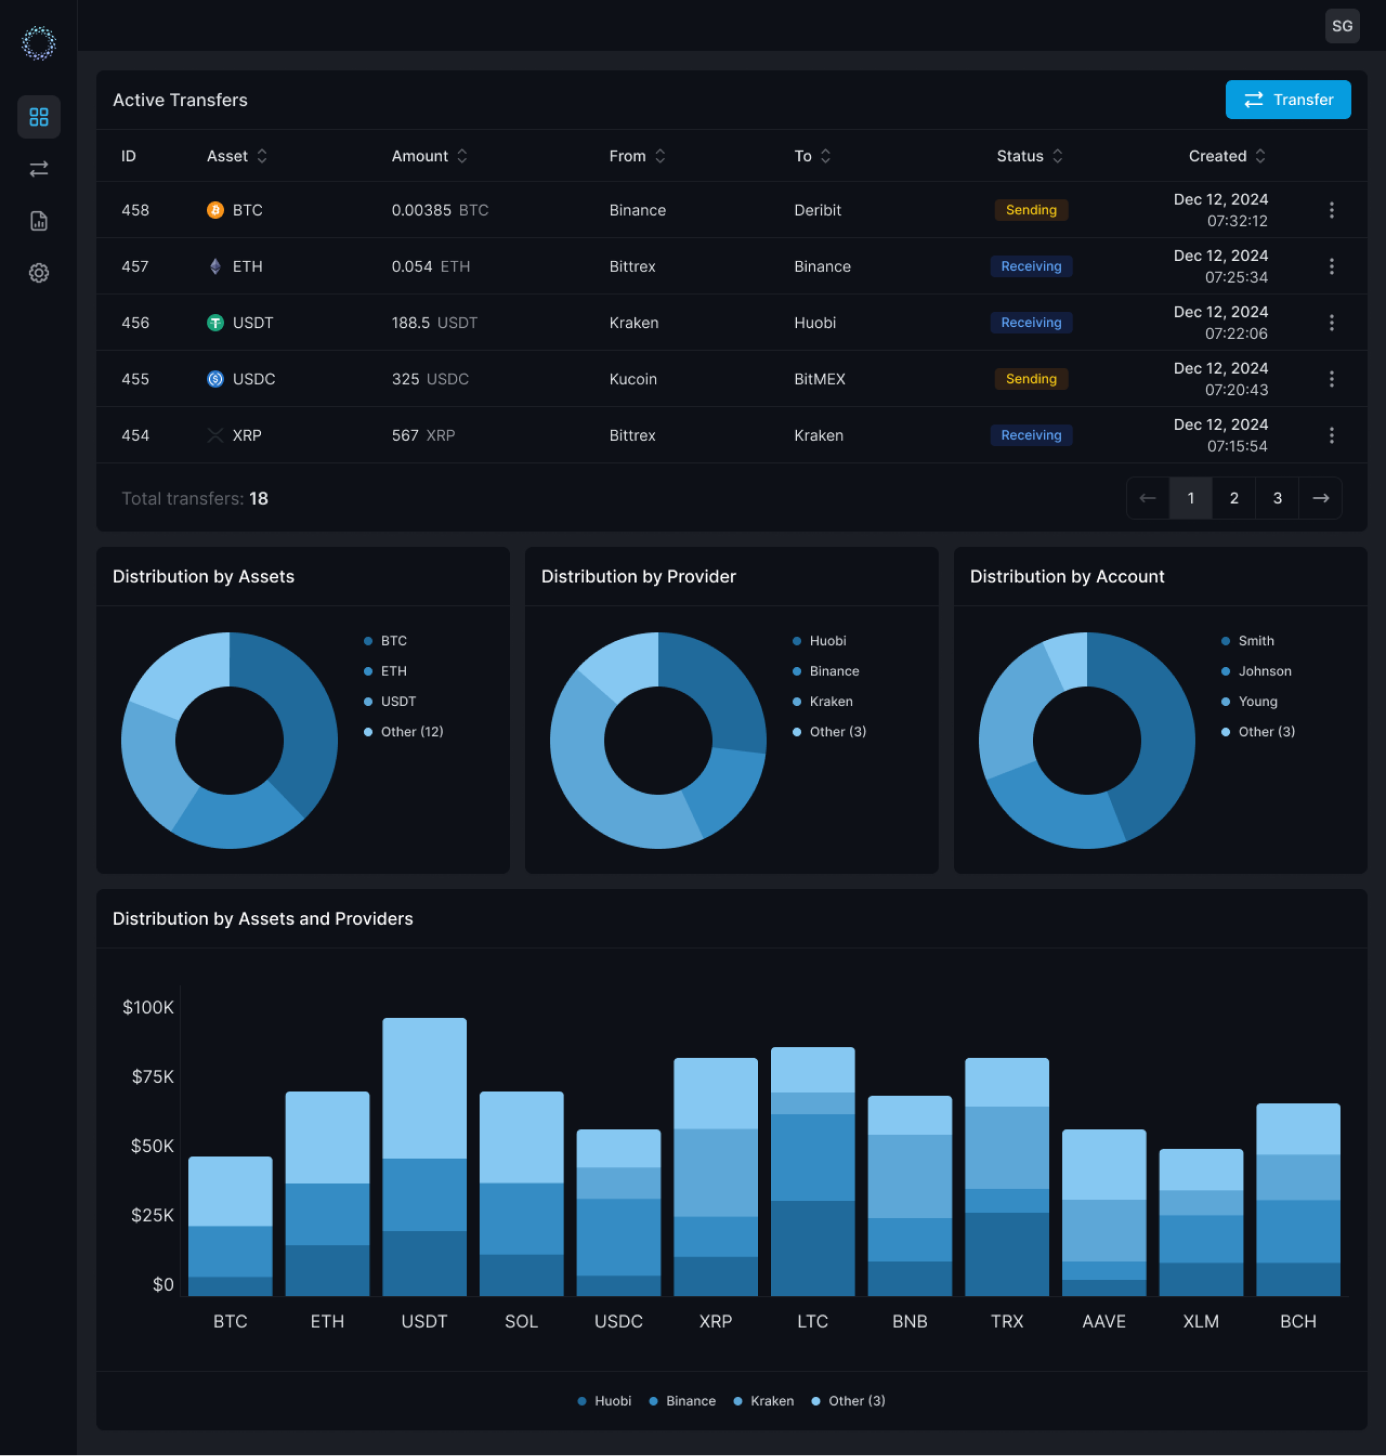Screen dimensions: 1386x1456
Task: Jump to page 3 of transfers
Action: [x=1277, y=498]
